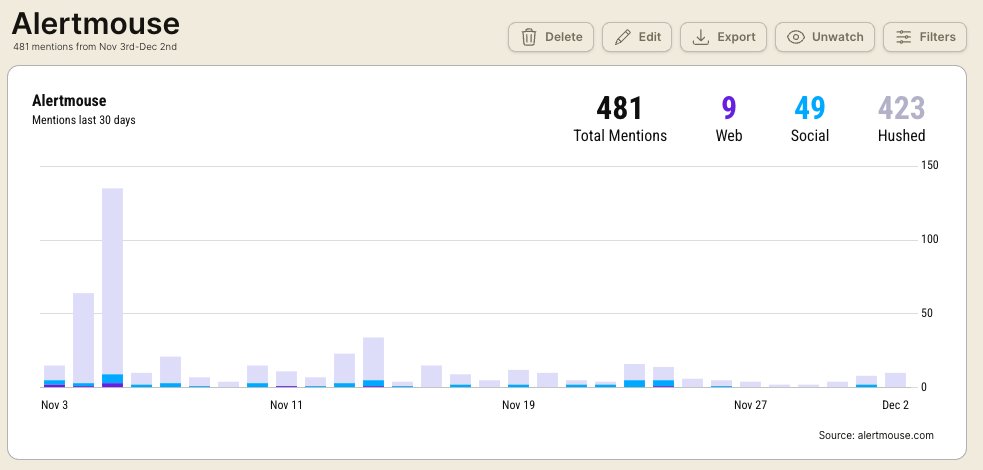The image size is (983, 470).
Task: Click the sliders icon in Filters button
Action: (x=903, y=37)
